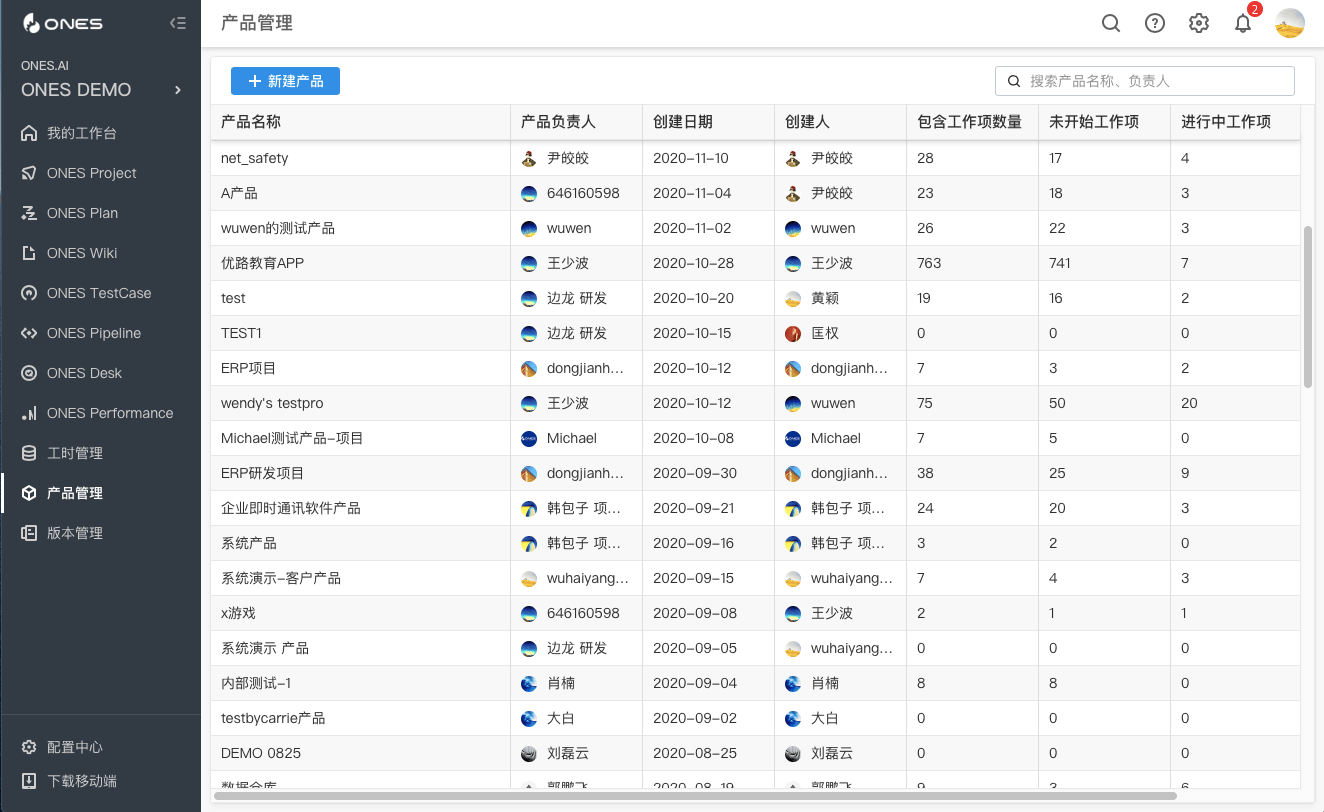Click 刘磊云's avatar in the 创建人 column

pos(793,753)
